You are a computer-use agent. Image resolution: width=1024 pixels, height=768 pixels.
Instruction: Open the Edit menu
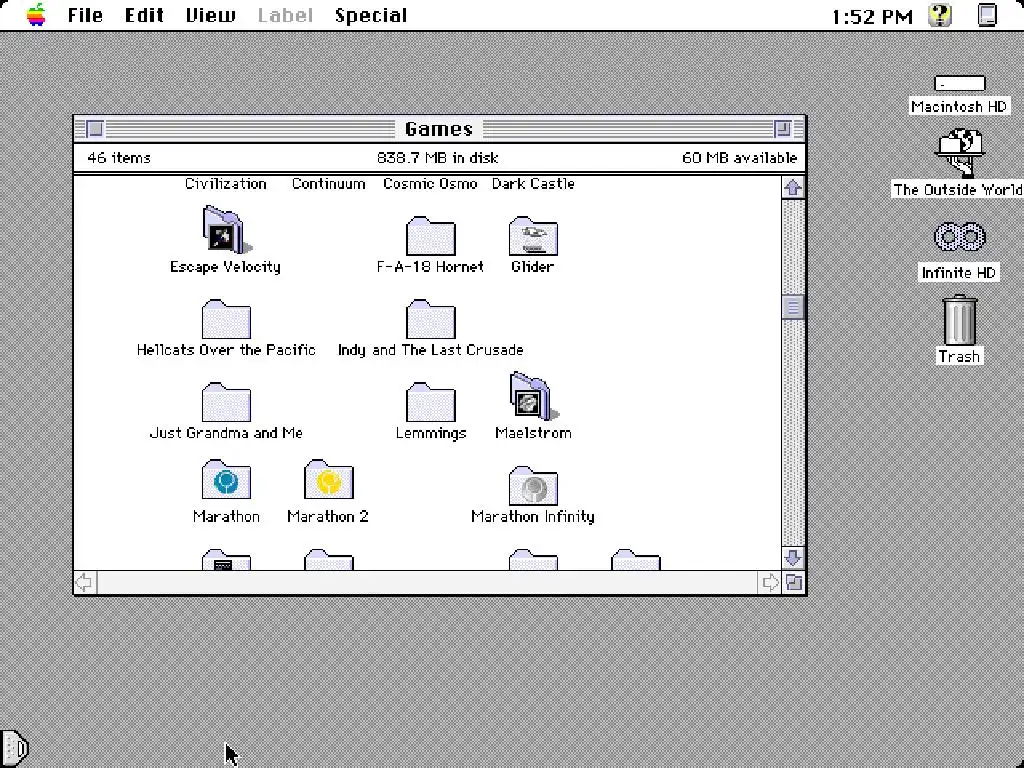click(144, 15)
